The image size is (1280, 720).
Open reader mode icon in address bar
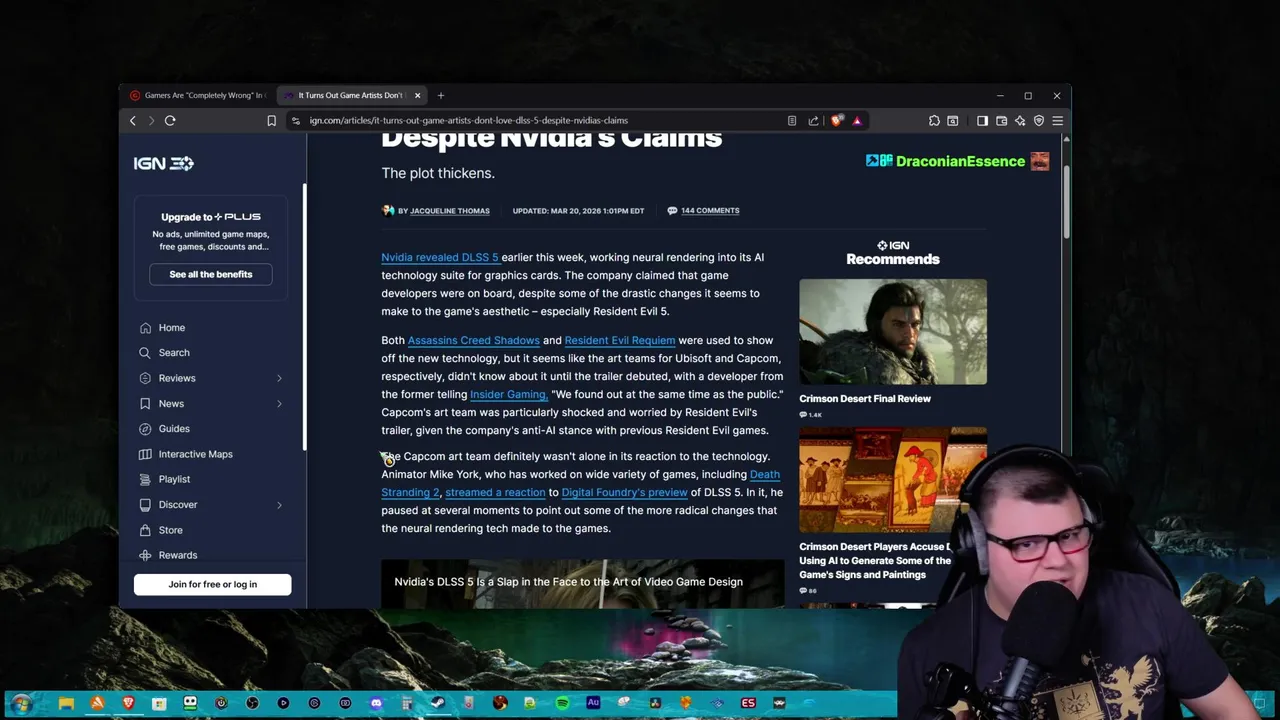(792, 121)
